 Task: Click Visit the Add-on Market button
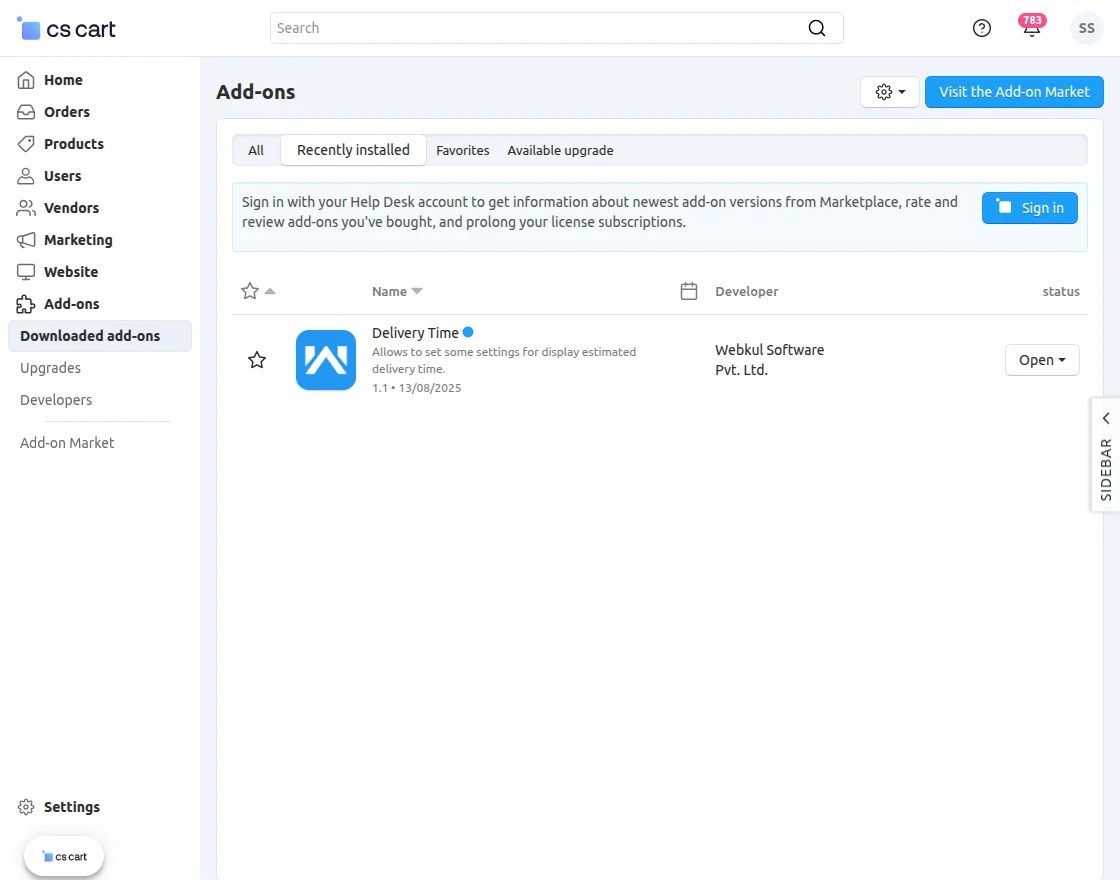(x=1014, y=92)
